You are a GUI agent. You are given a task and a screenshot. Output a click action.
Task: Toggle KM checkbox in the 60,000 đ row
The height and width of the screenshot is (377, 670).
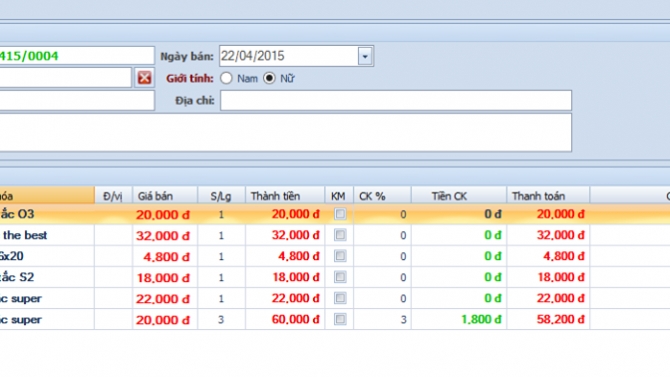(340, 319)
